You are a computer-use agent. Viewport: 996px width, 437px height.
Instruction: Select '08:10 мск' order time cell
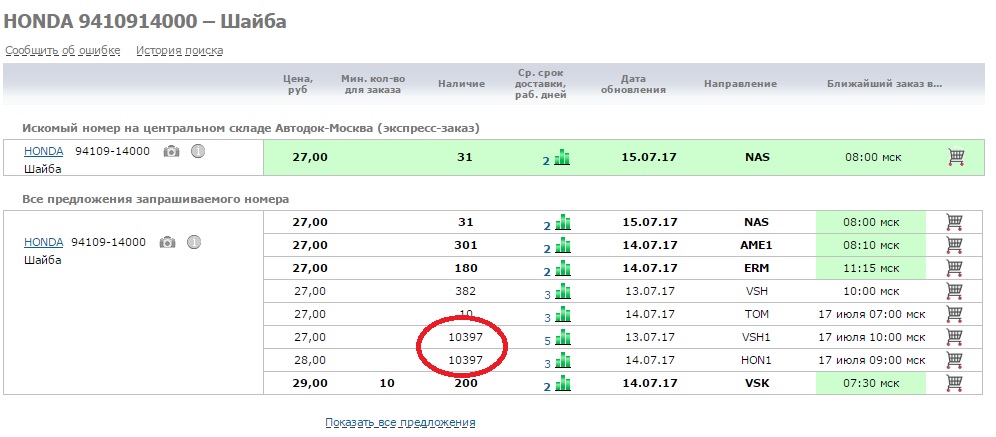click(872, 246)
